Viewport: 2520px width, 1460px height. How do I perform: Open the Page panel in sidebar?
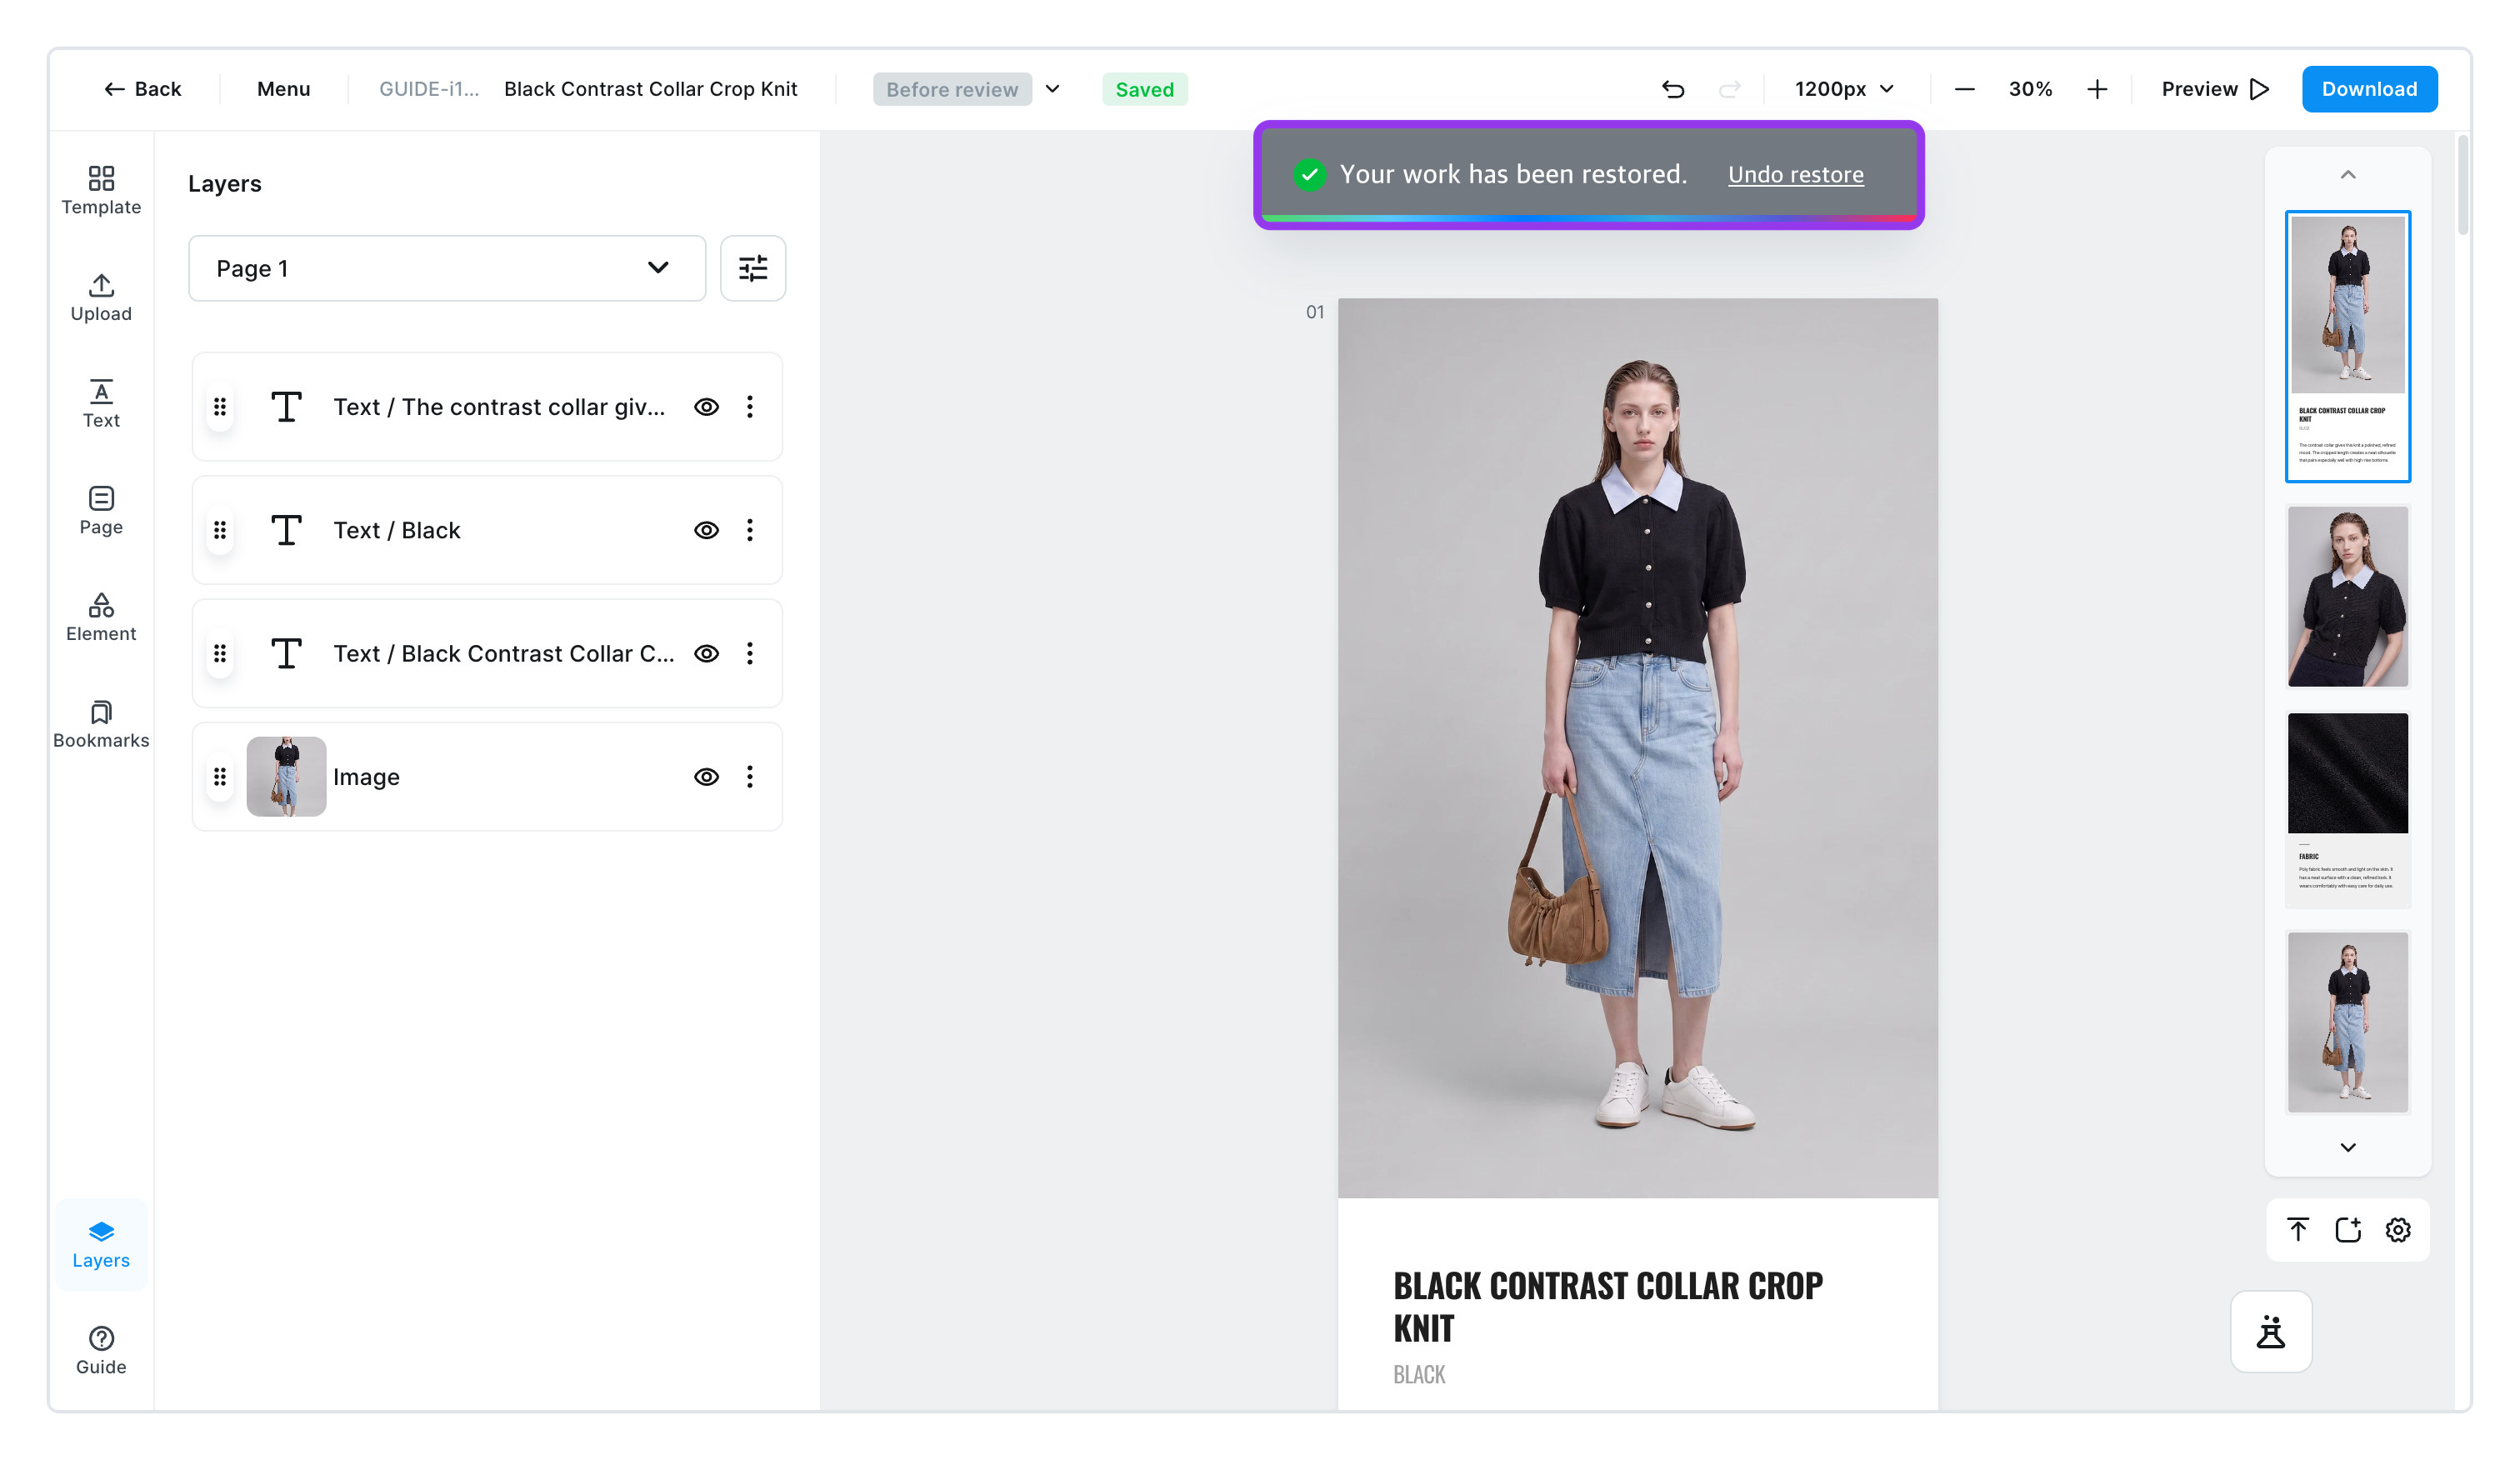point(101,510)
